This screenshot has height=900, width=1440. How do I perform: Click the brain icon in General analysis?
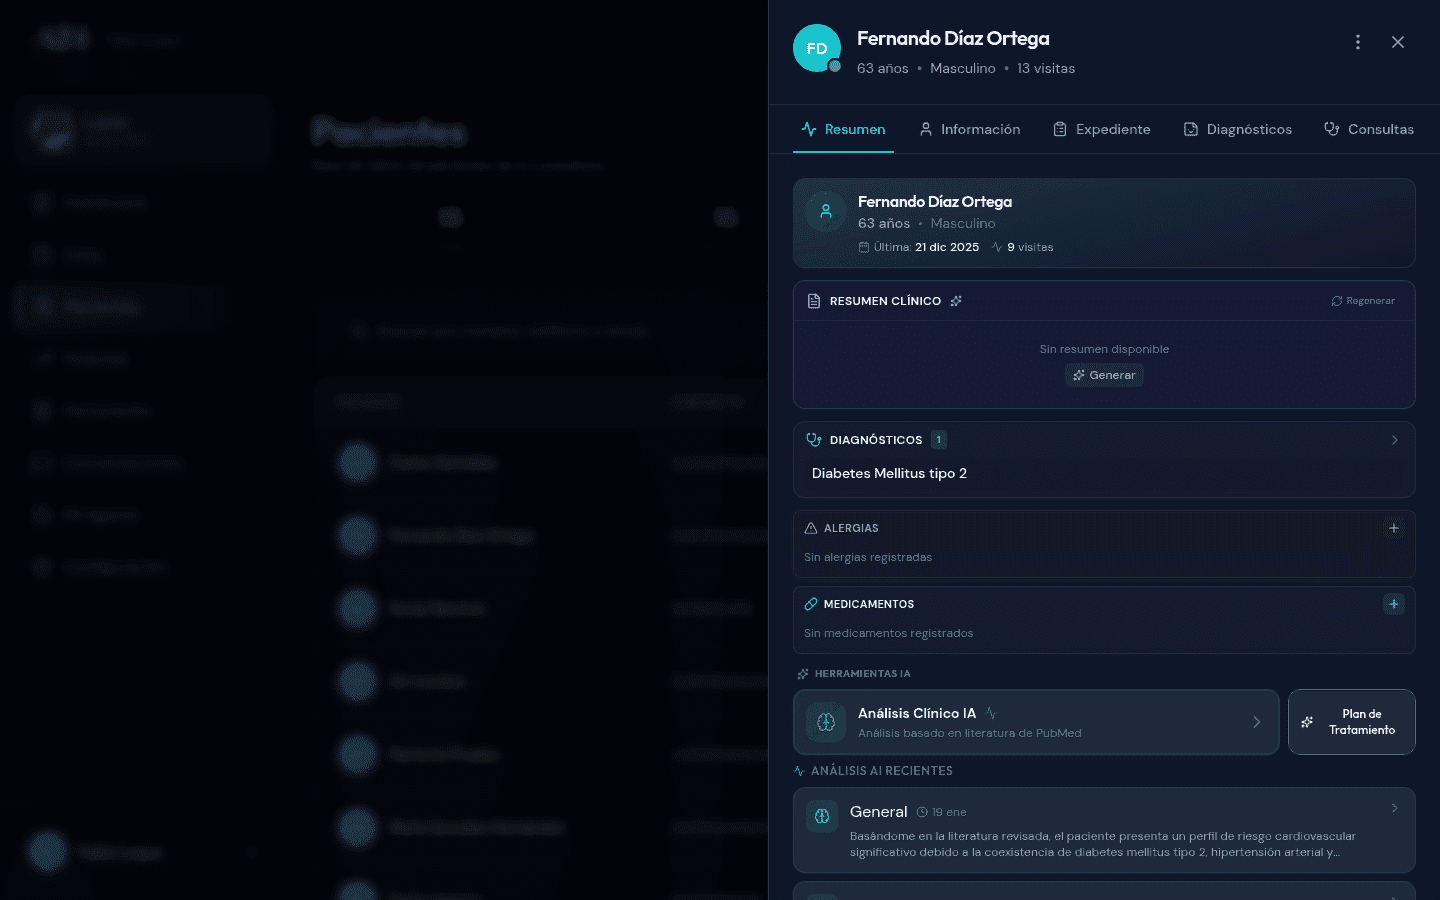pyautogui.click(x=822, y=816)
